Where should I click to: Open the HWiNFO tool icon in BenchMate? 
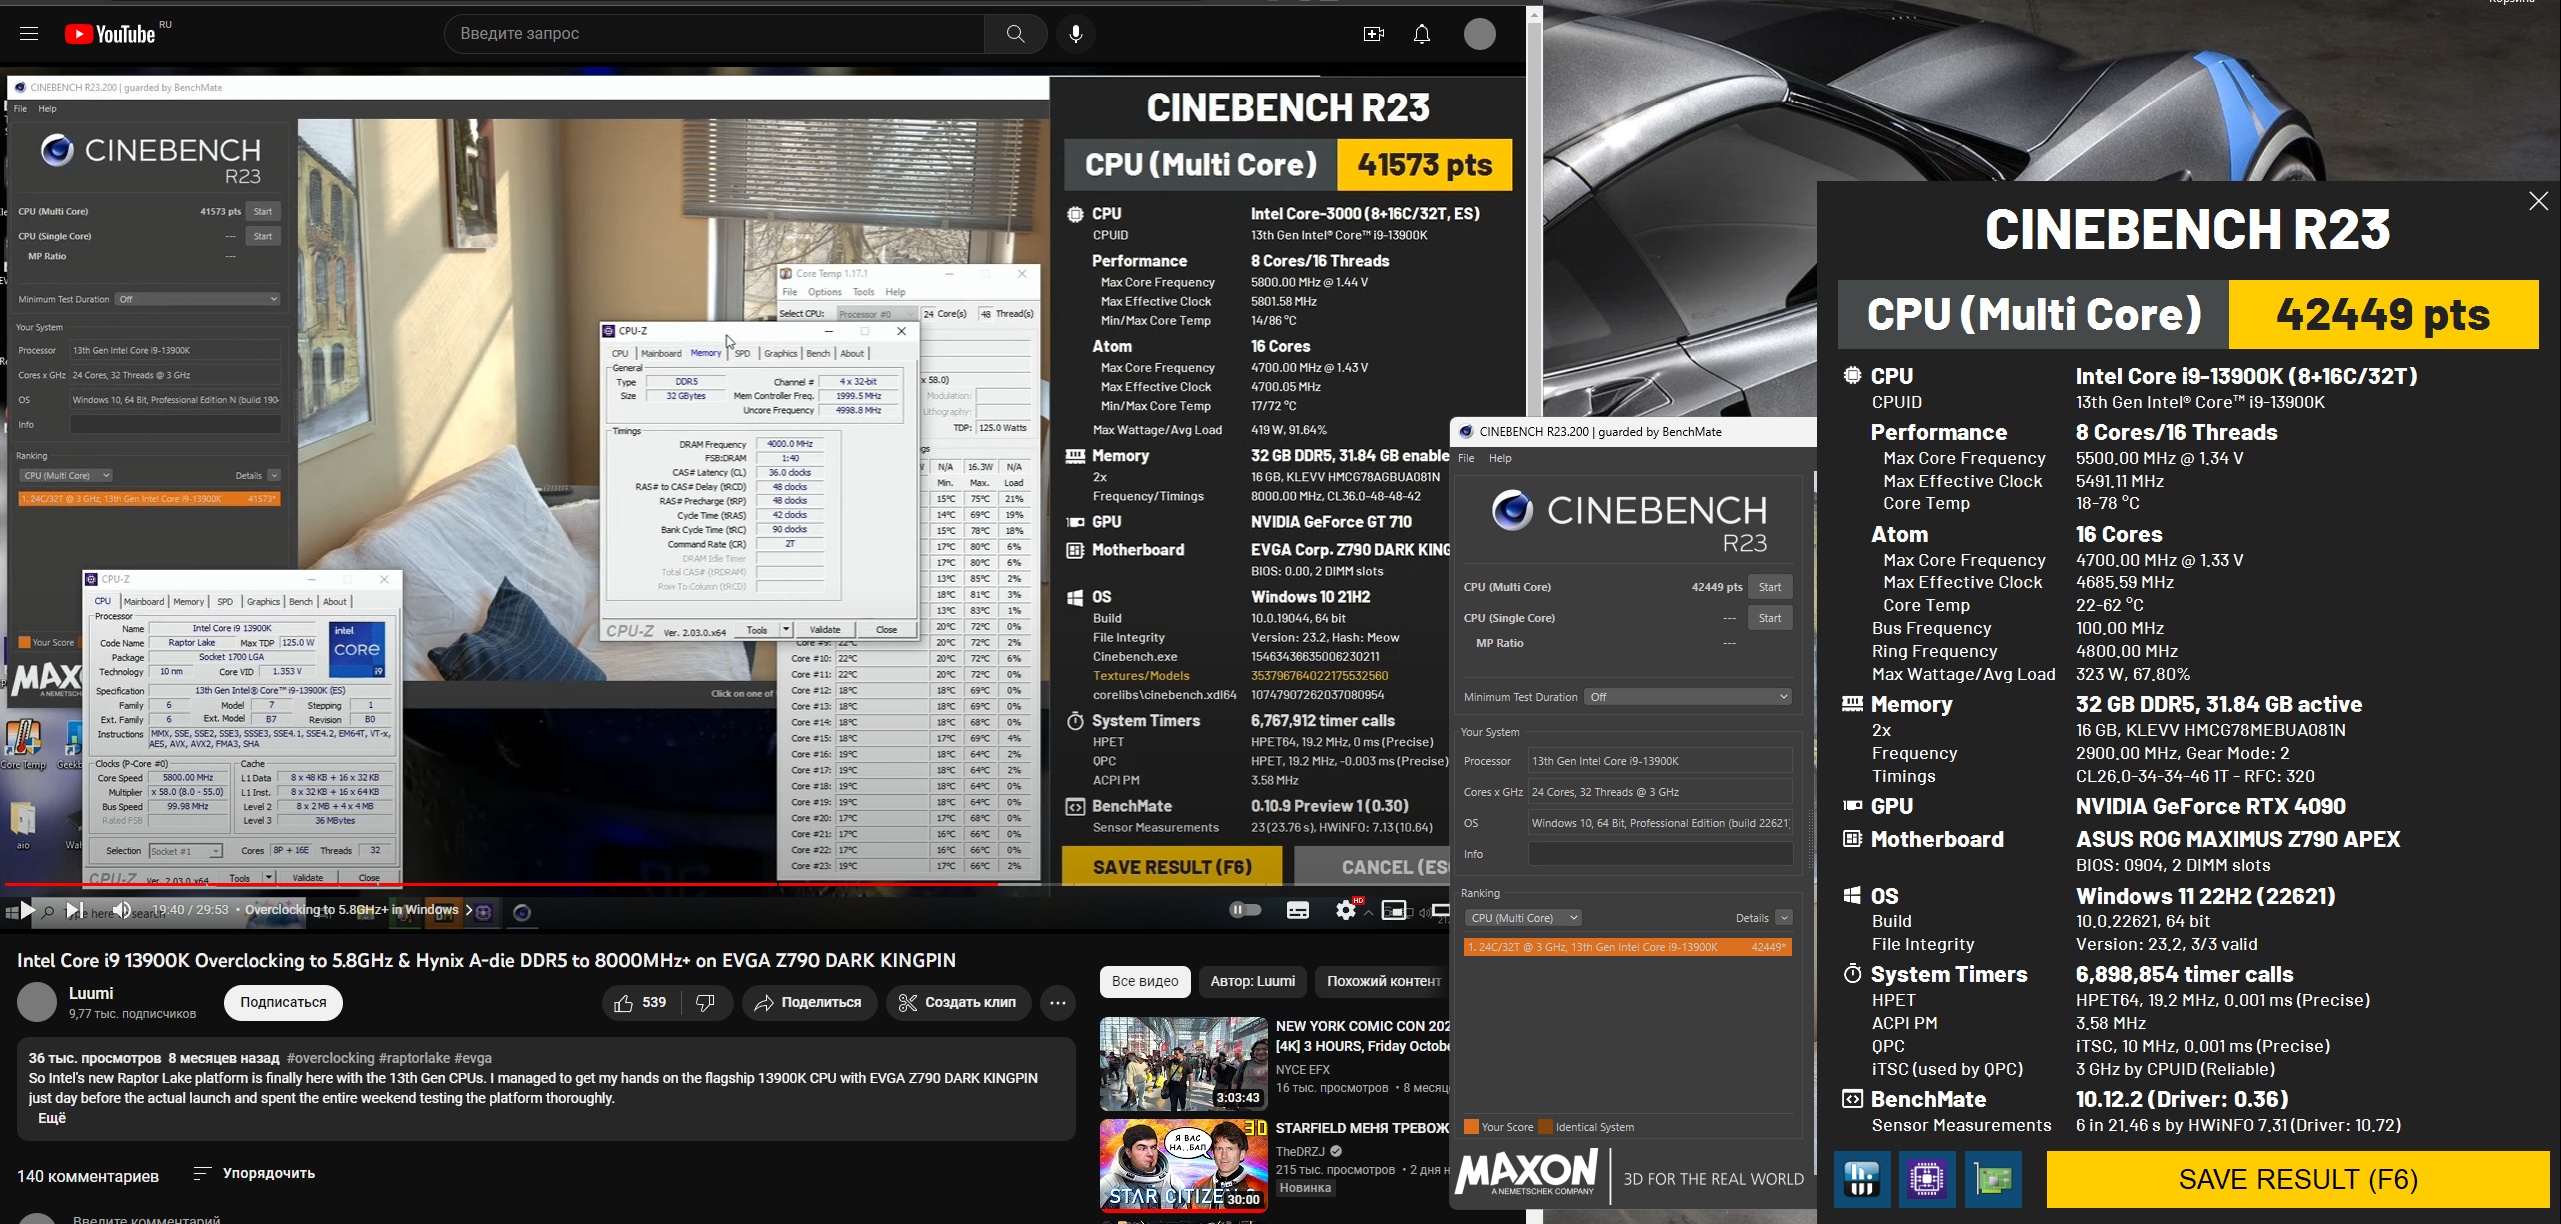point(1861,1180)
